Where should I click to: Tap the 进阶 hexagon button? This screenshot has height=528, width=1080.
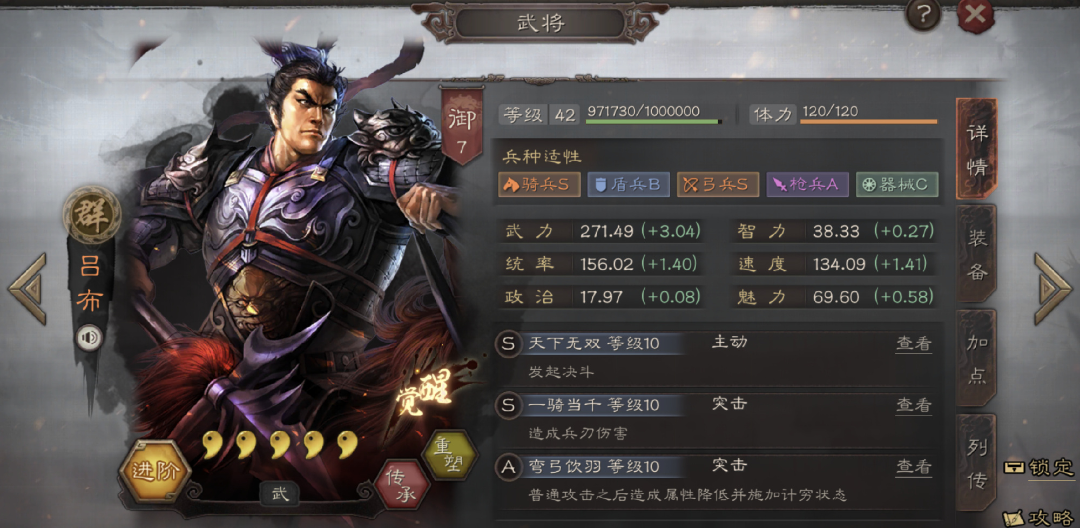coord(154,472)
